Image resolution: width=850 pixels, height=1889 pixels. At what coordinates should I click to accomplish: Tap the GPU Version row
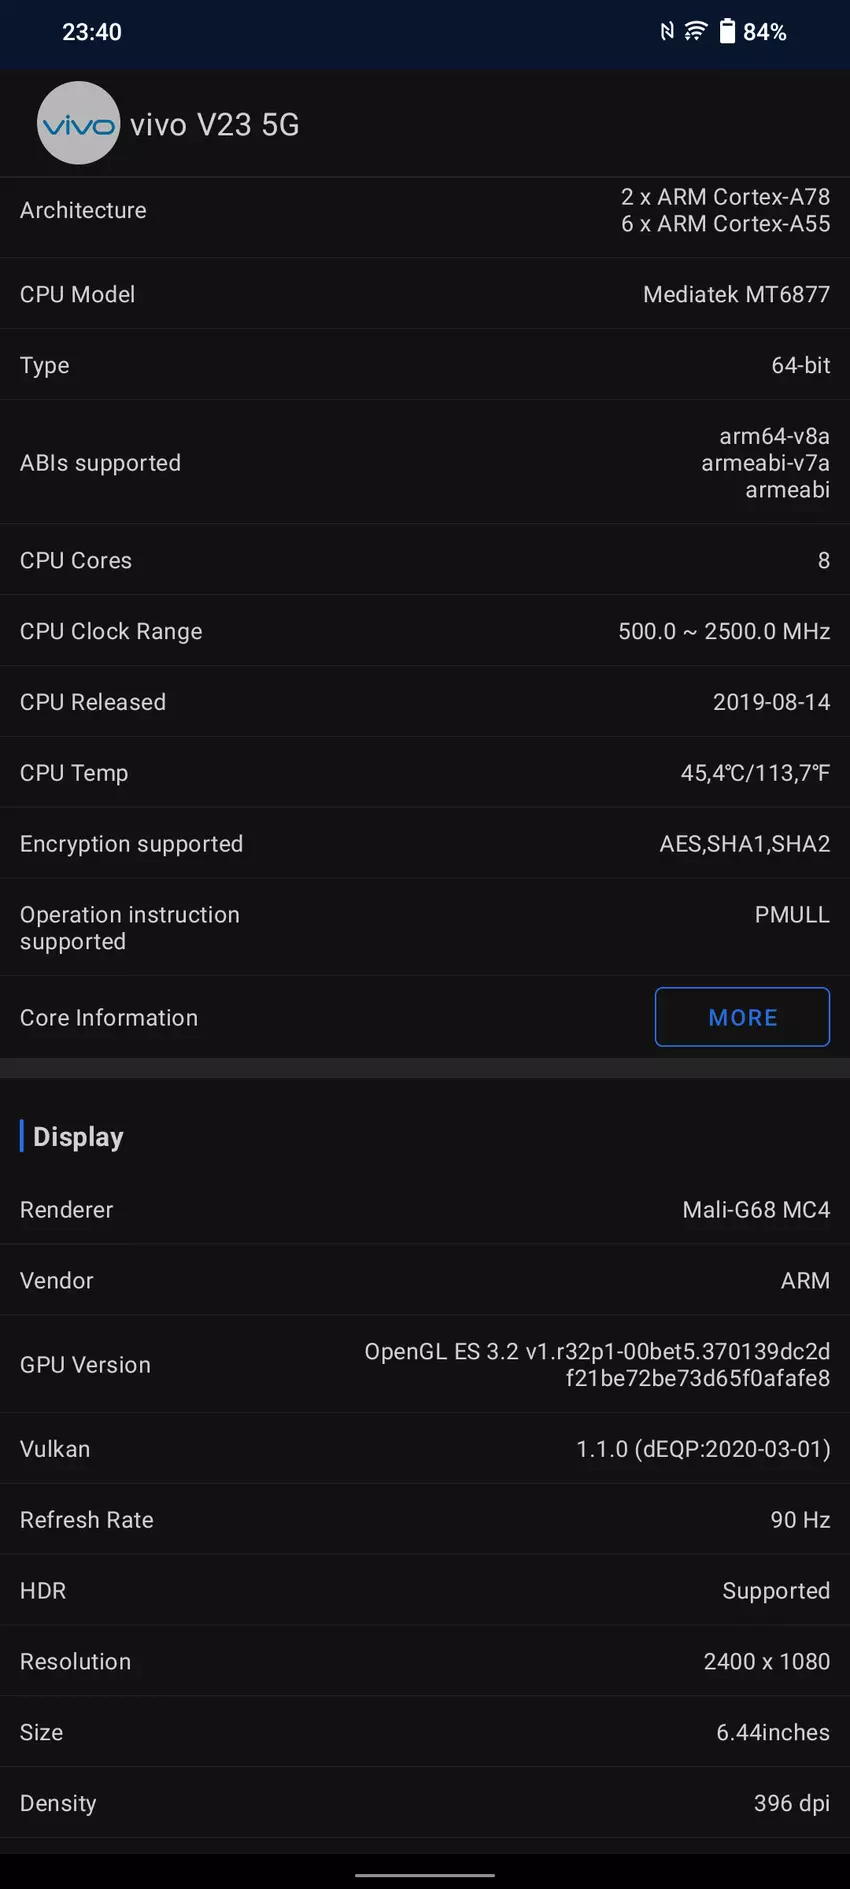(x=425, y=1365)
